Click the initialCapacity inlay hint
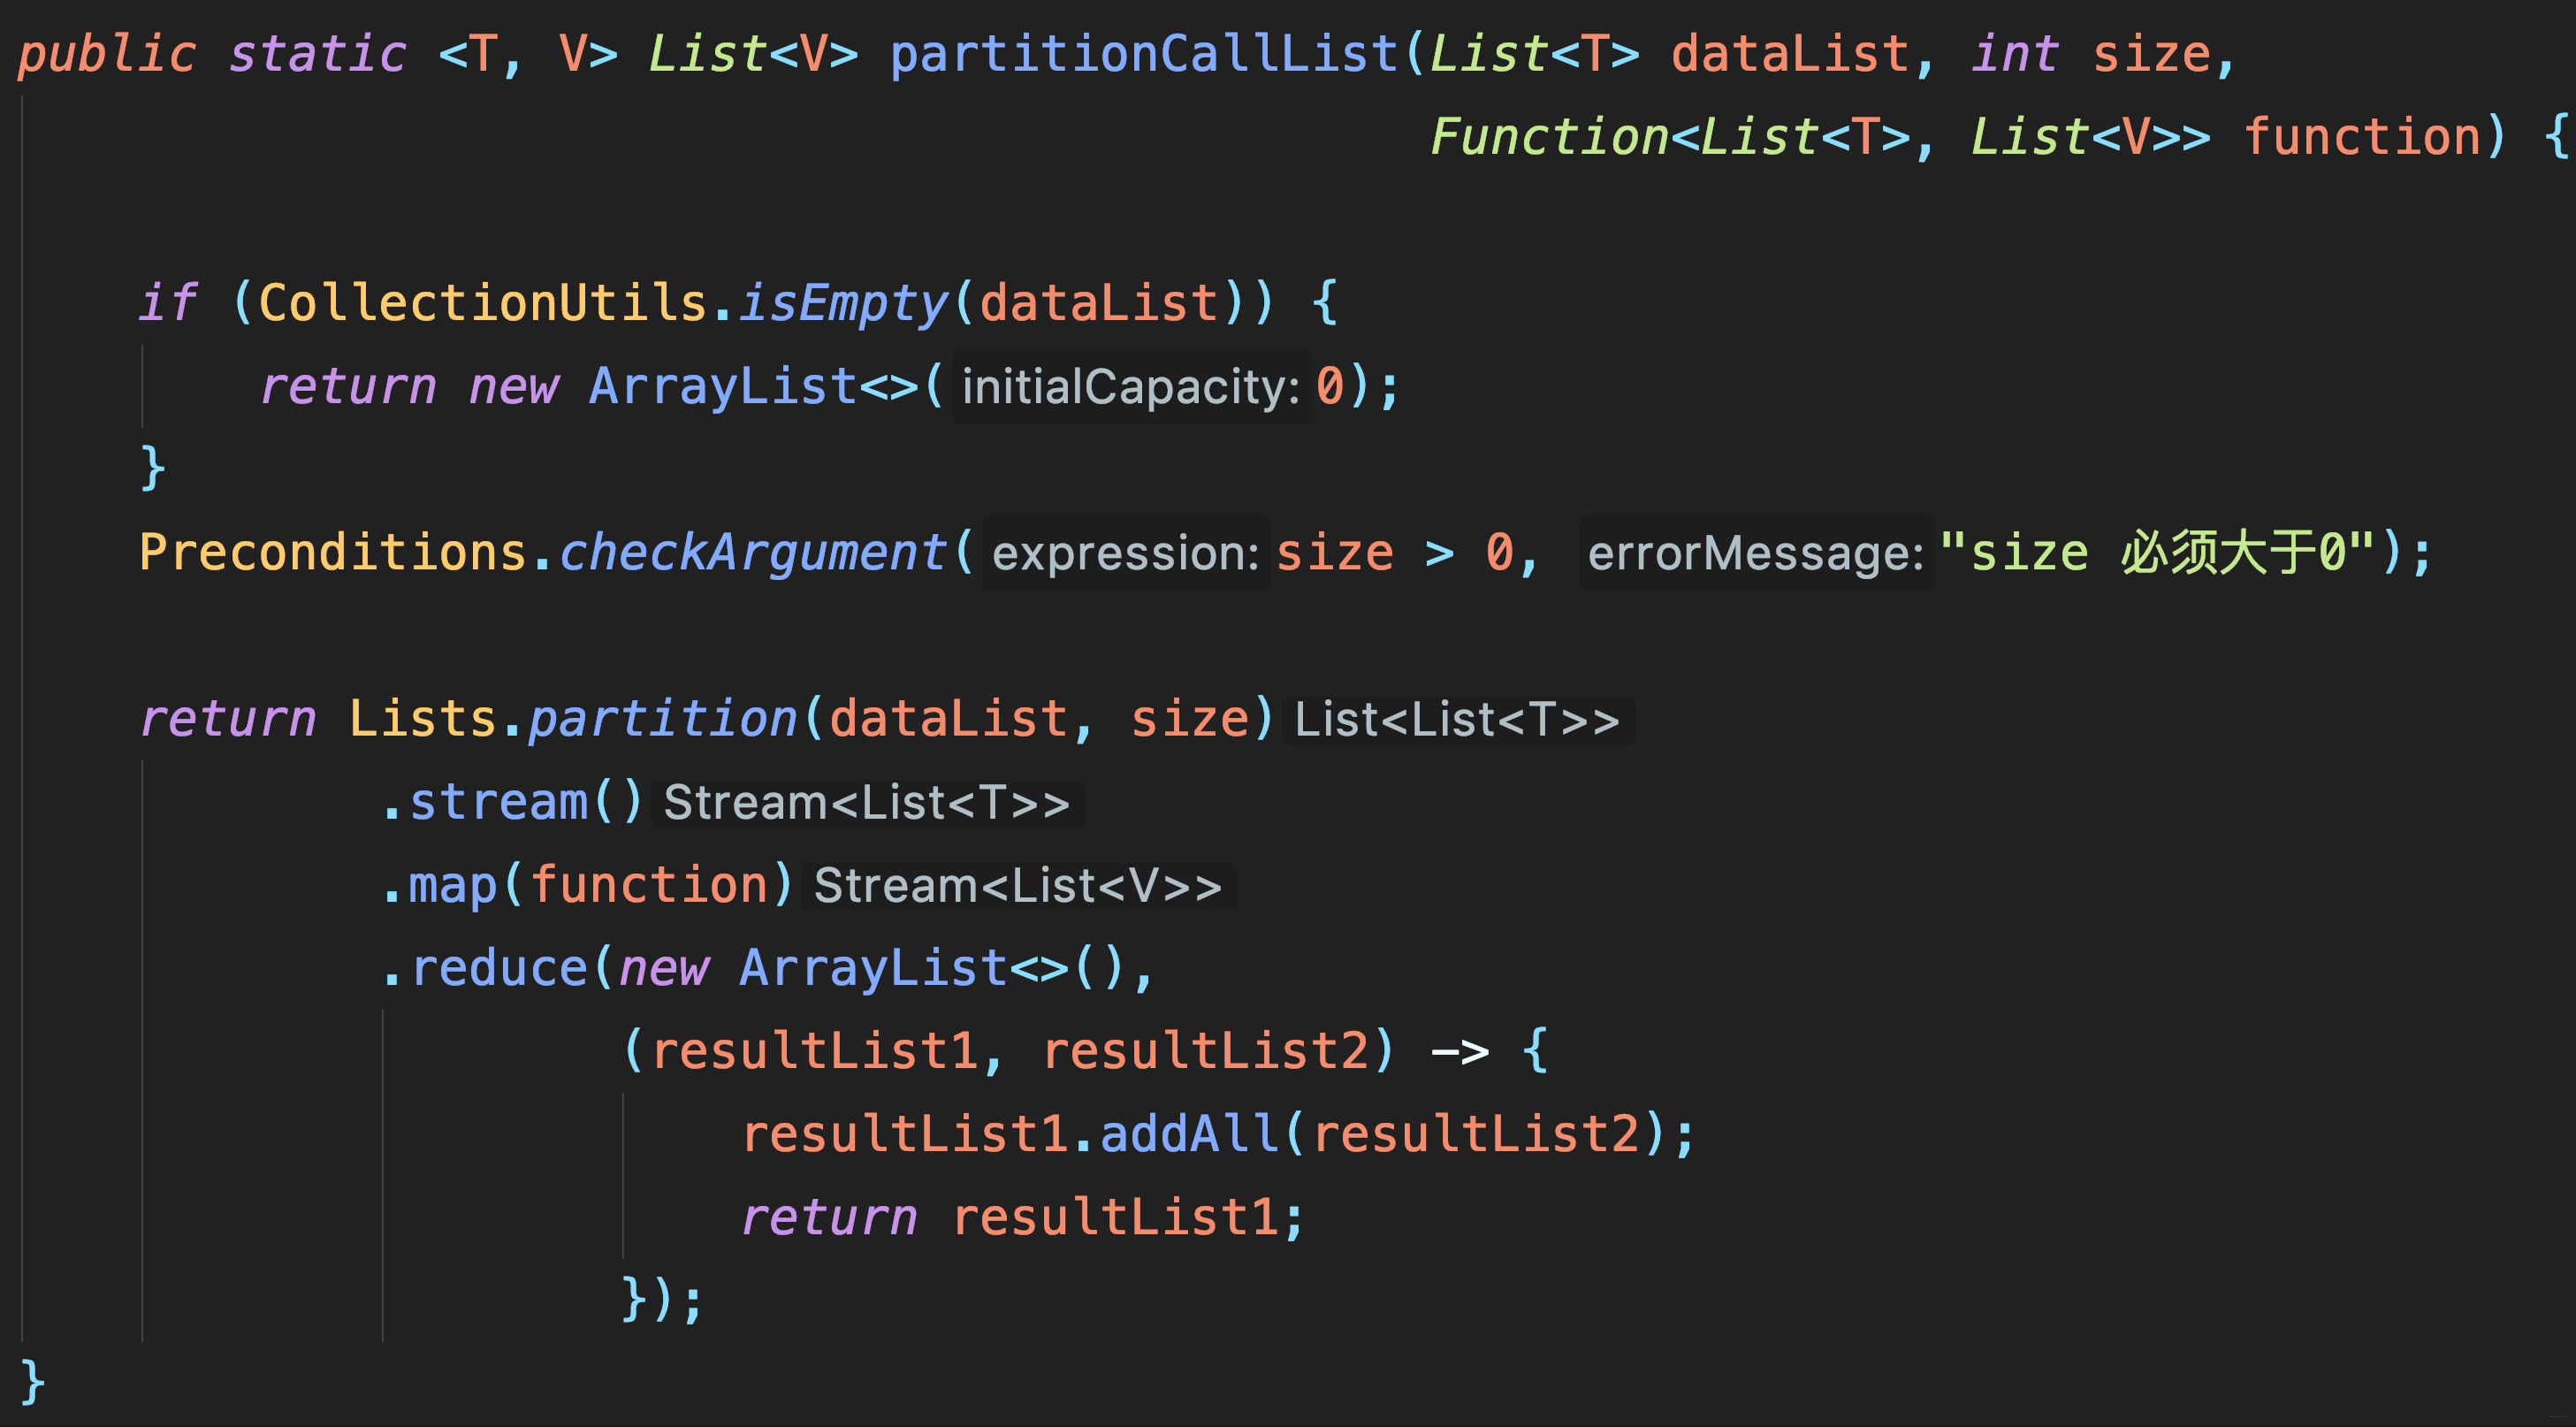 pyautogui.click(x=1130, y=387)
